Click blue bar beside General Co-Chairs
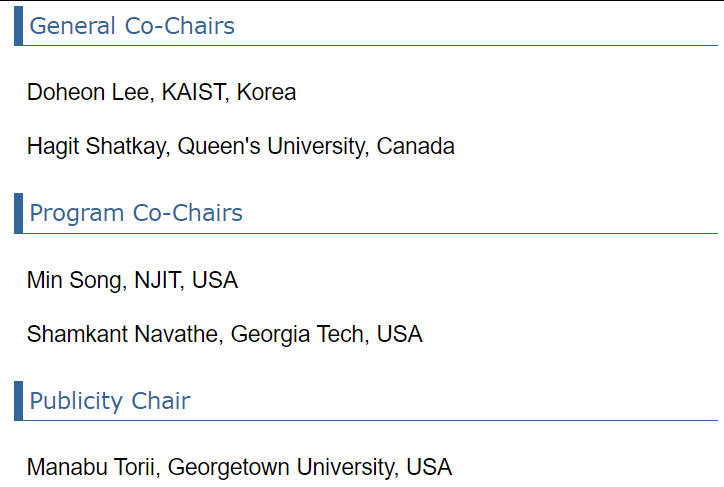724x487 pixels. click(18, 26)
